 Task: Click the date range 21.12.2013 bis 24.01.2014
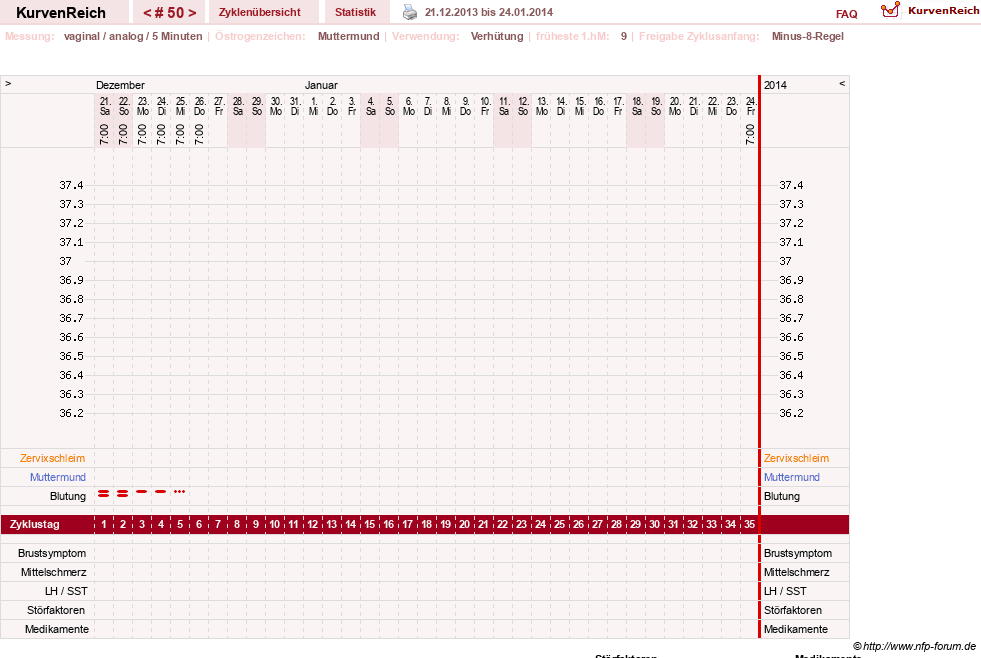coord(489,12)
